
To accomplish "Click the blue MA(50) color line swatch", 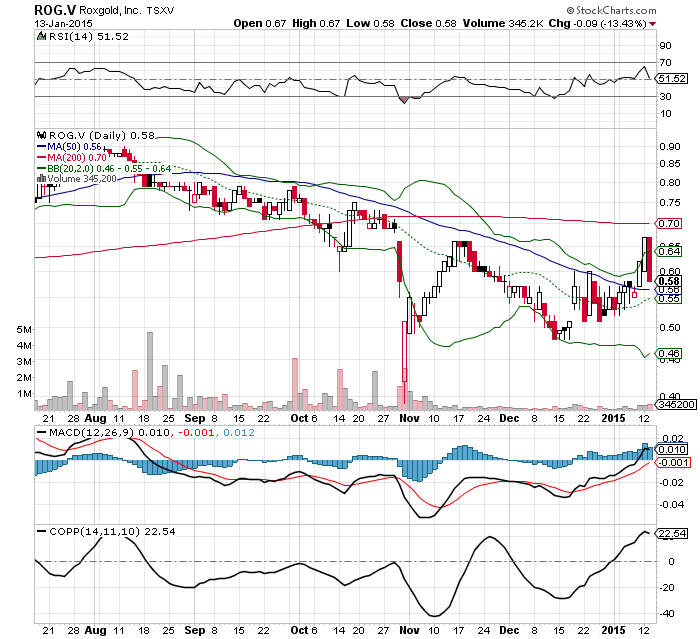I will point(40,146).
